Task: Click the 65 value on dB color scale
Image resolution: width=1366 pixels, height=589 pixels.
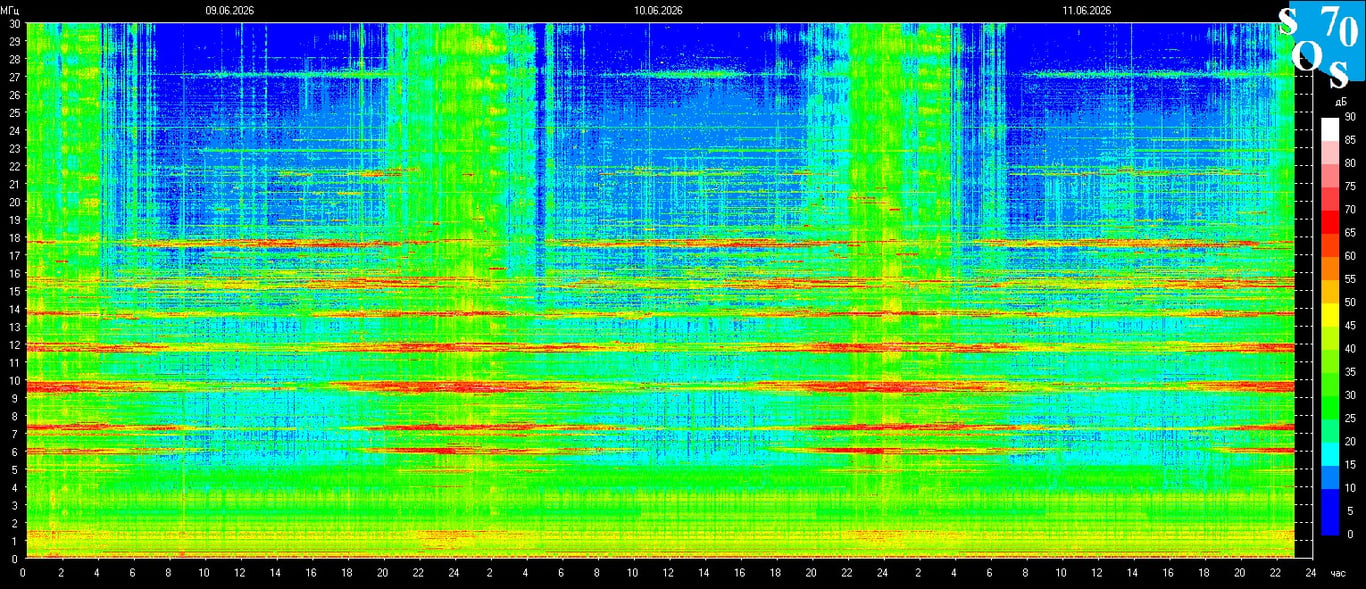Action: [x=1349, y=233]
